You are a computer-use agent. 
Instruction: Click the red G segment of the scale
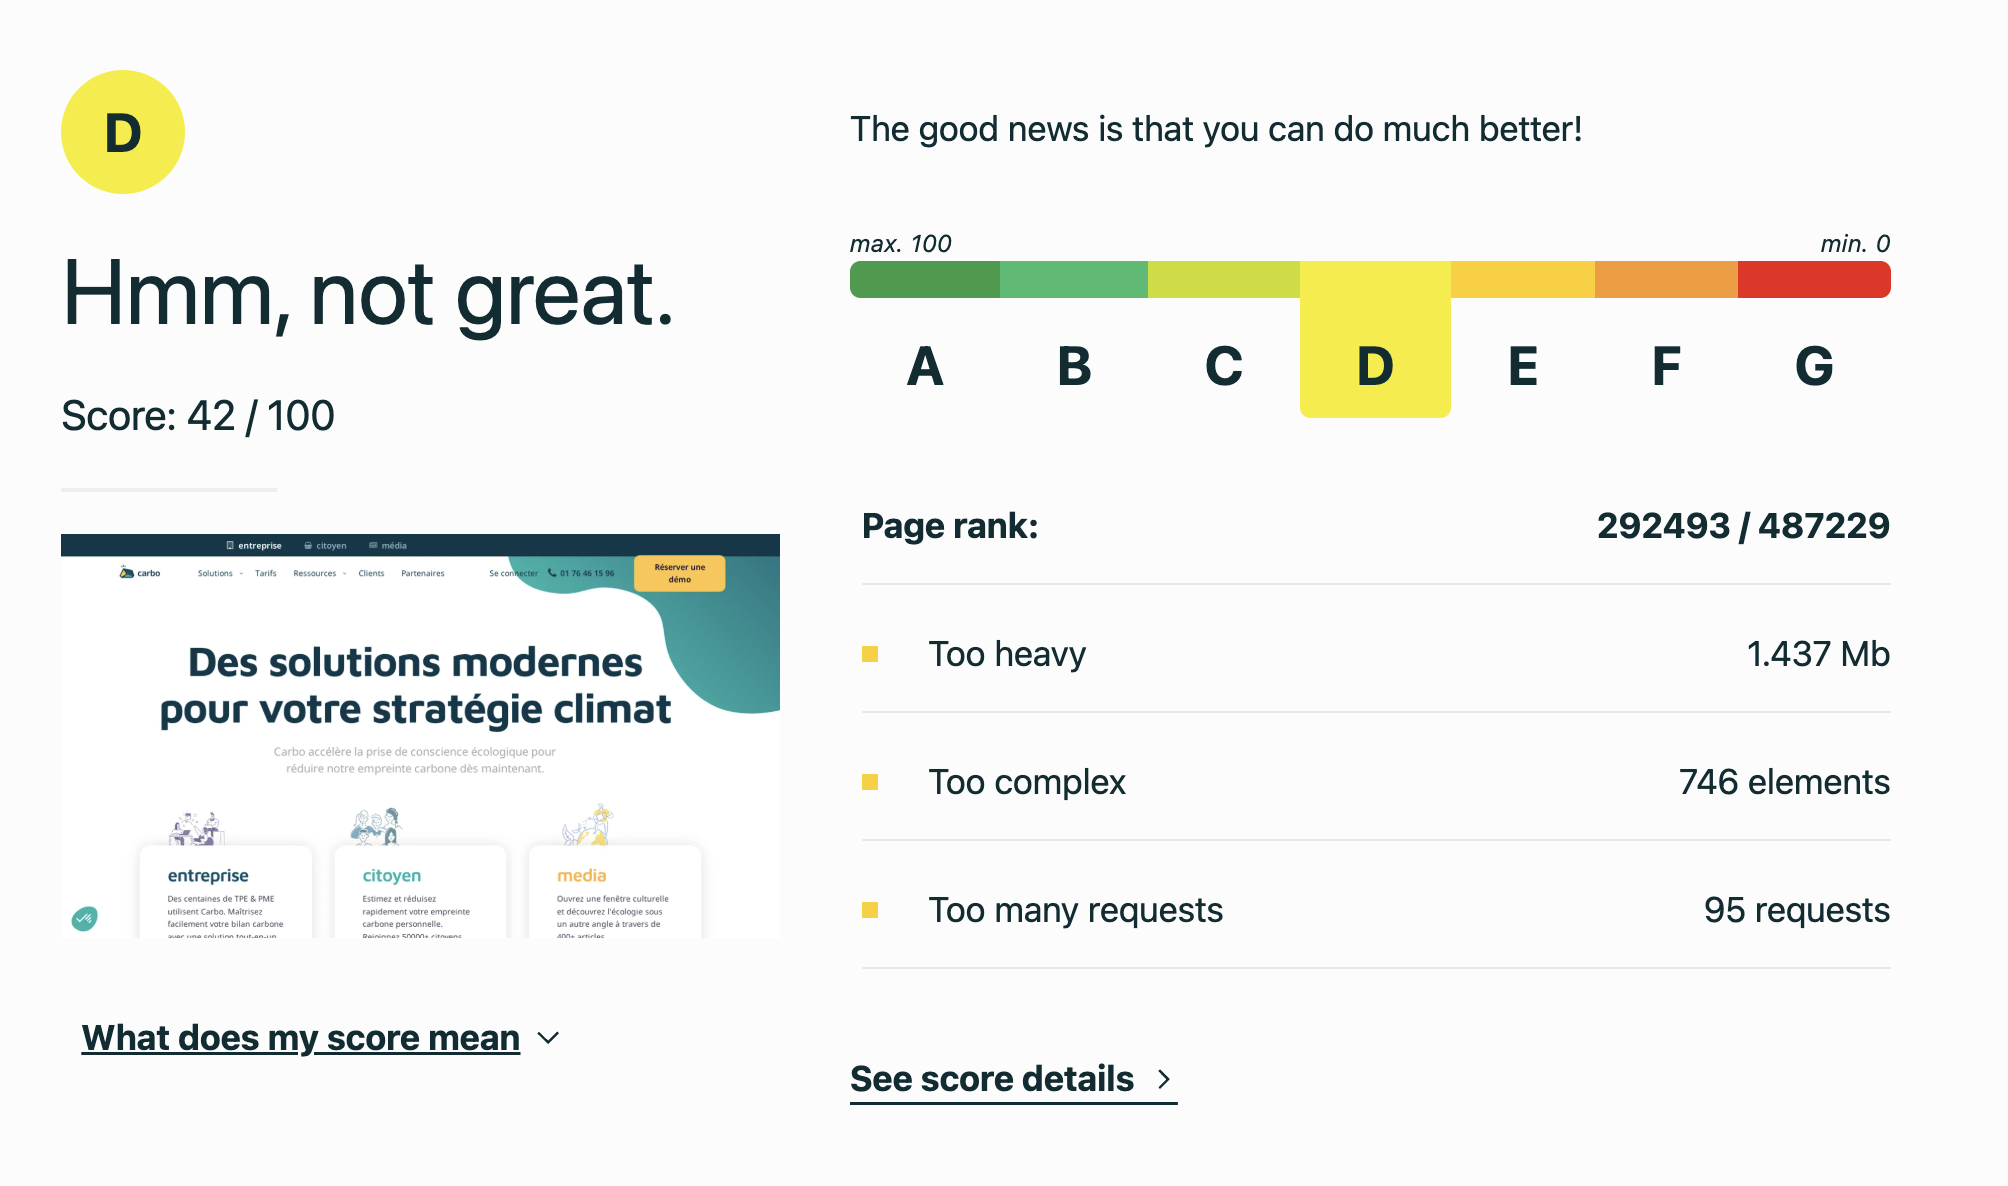(1814, 279)
